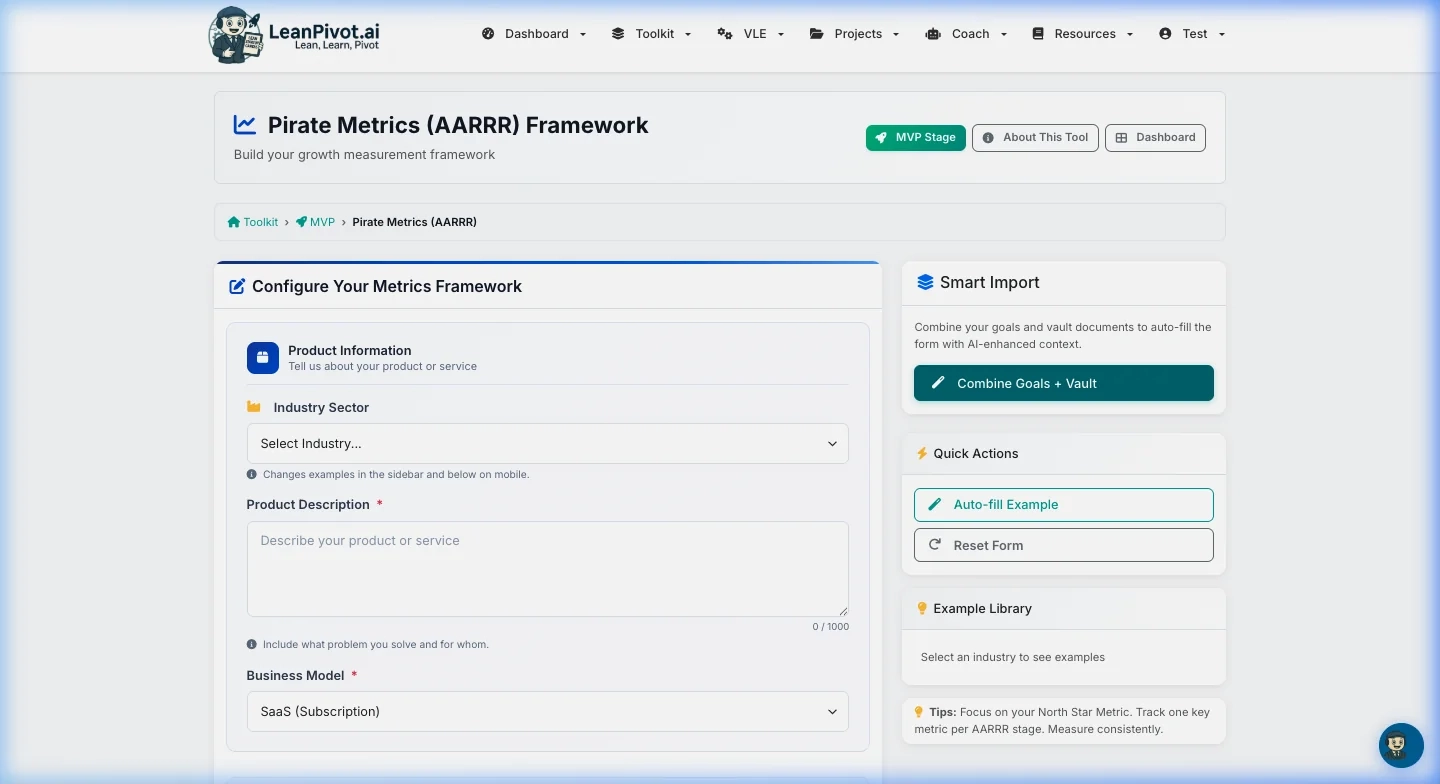The height and width of the screenshot is (784, 1440).
Task: Expand the Dashboard navigation menu
Action: tap(534, 34)
